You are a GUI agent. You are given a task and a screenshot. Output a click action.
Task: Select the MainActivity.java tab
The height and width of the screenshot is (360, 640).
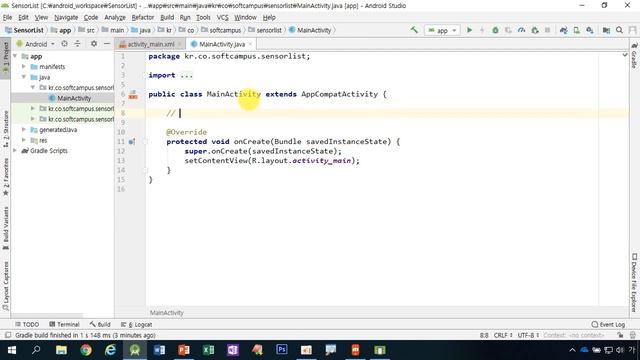(x=222, y=44)
